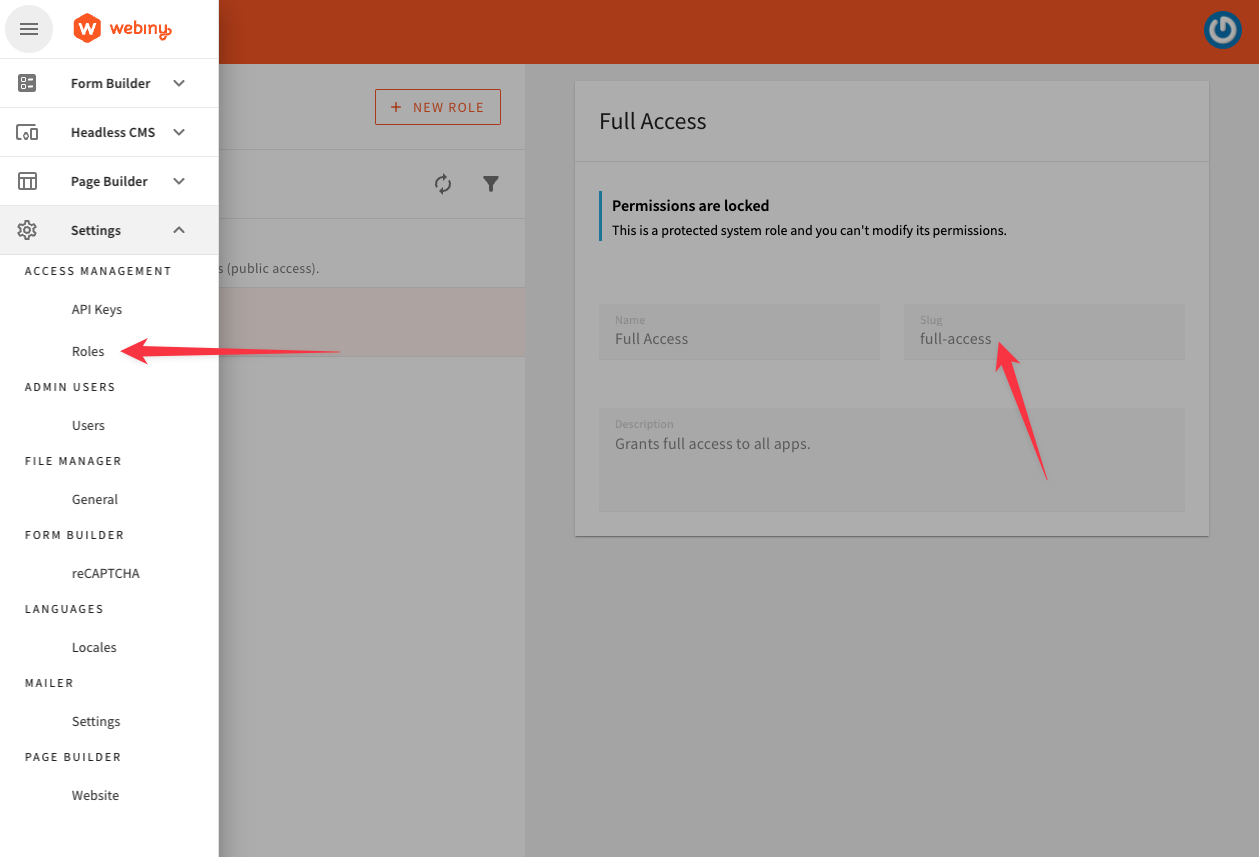Click the Headless CMS icon
The image size is (1259, 857).
click(x=28, y=132)
